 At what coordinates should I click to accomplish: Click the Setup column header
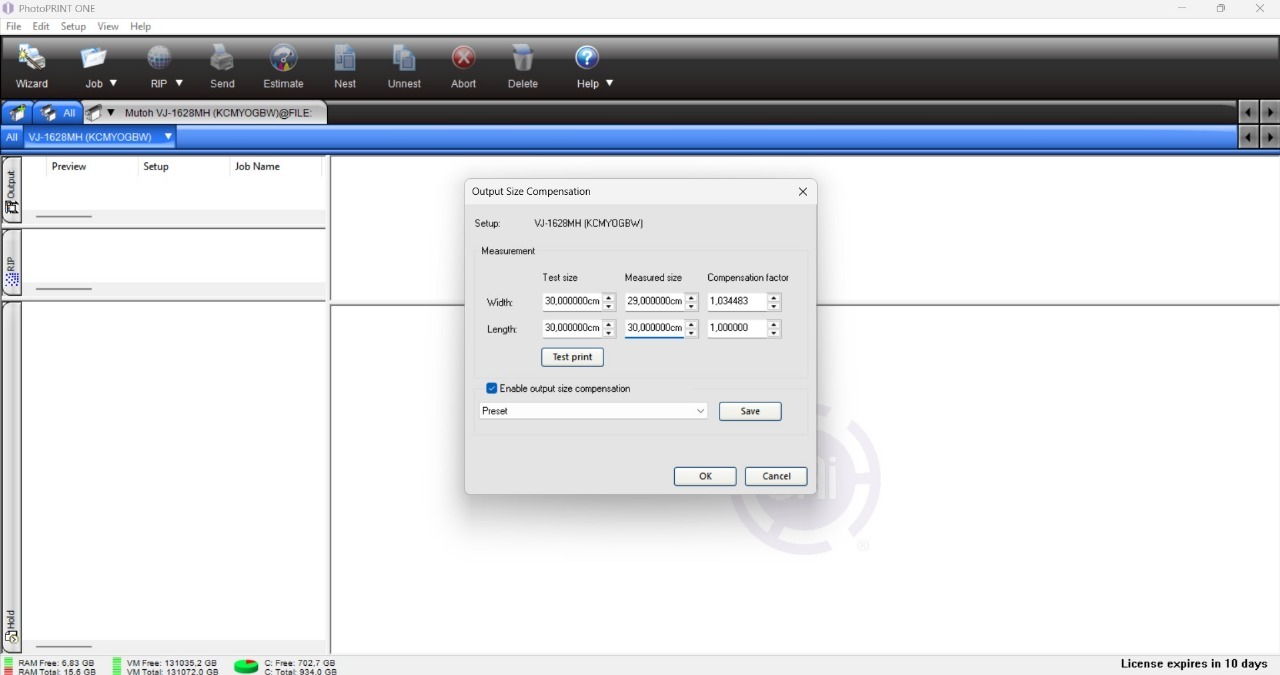(x=184, y=167)
